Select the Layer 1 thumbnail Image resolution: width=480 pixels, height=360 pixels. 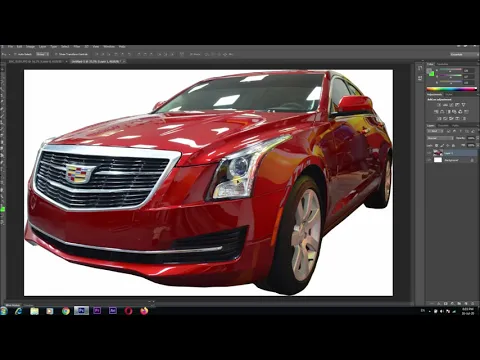click(x=438, y=153)
